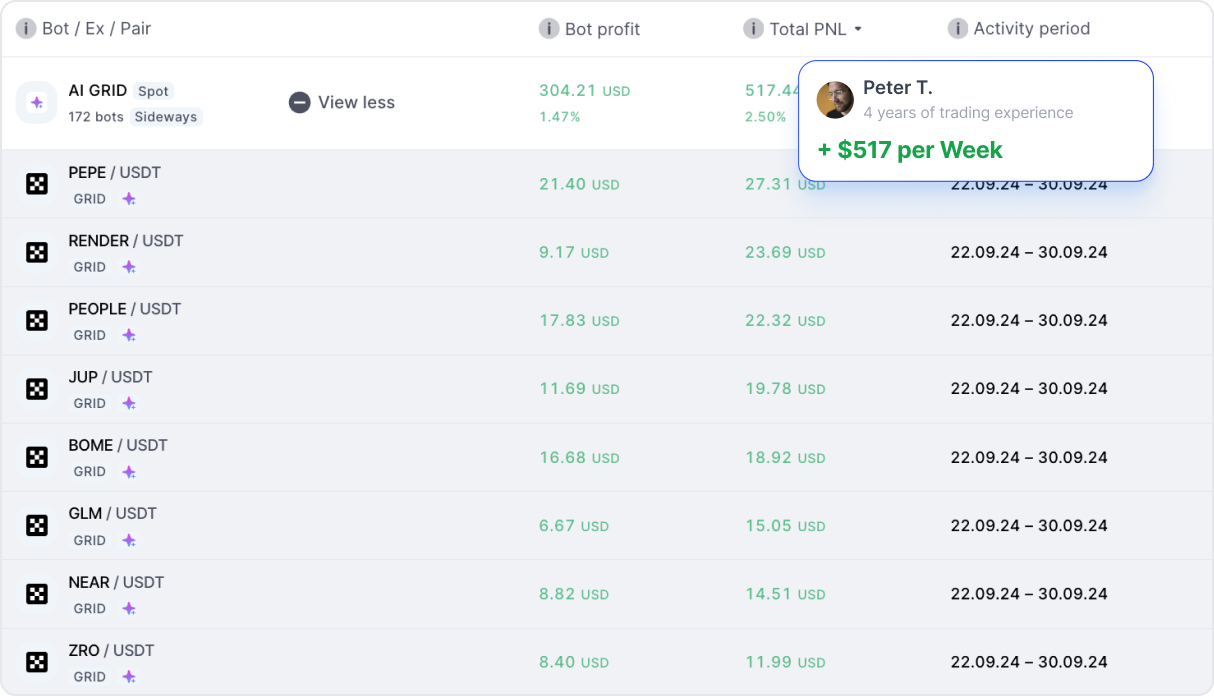Click the info icon beside Activity period
This screenshot has height=696, width=1214.
coord(958,28)
